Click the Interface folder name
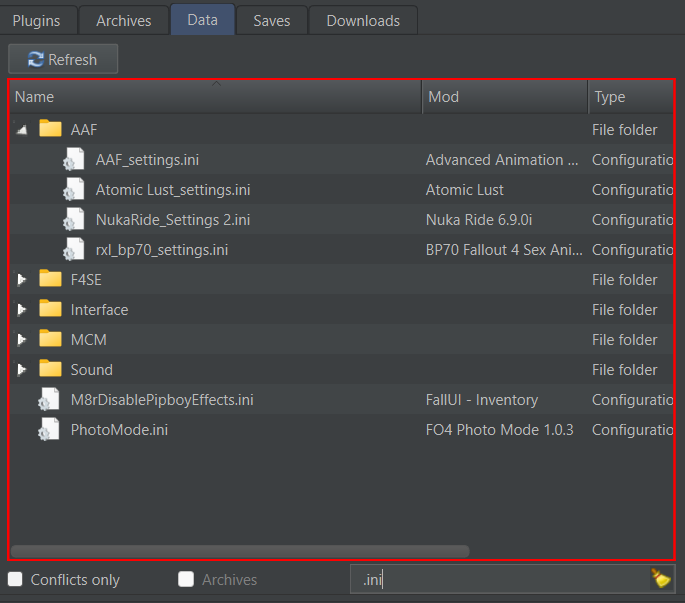The width and height of the screenshot is (685, 603). (x=100, y=310)
